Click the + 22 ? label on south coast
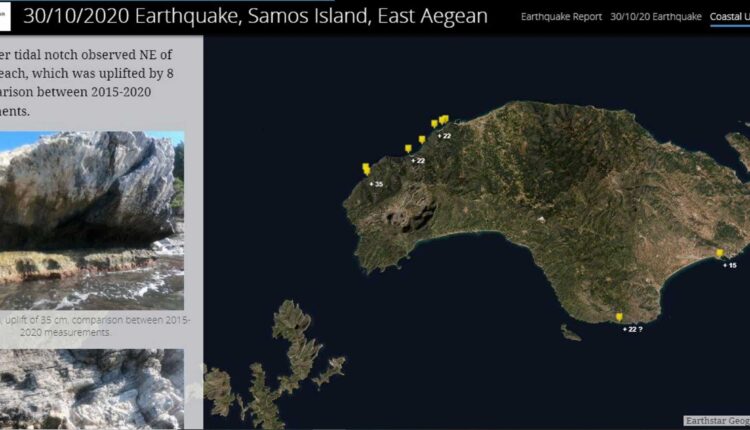 (631, 328)
